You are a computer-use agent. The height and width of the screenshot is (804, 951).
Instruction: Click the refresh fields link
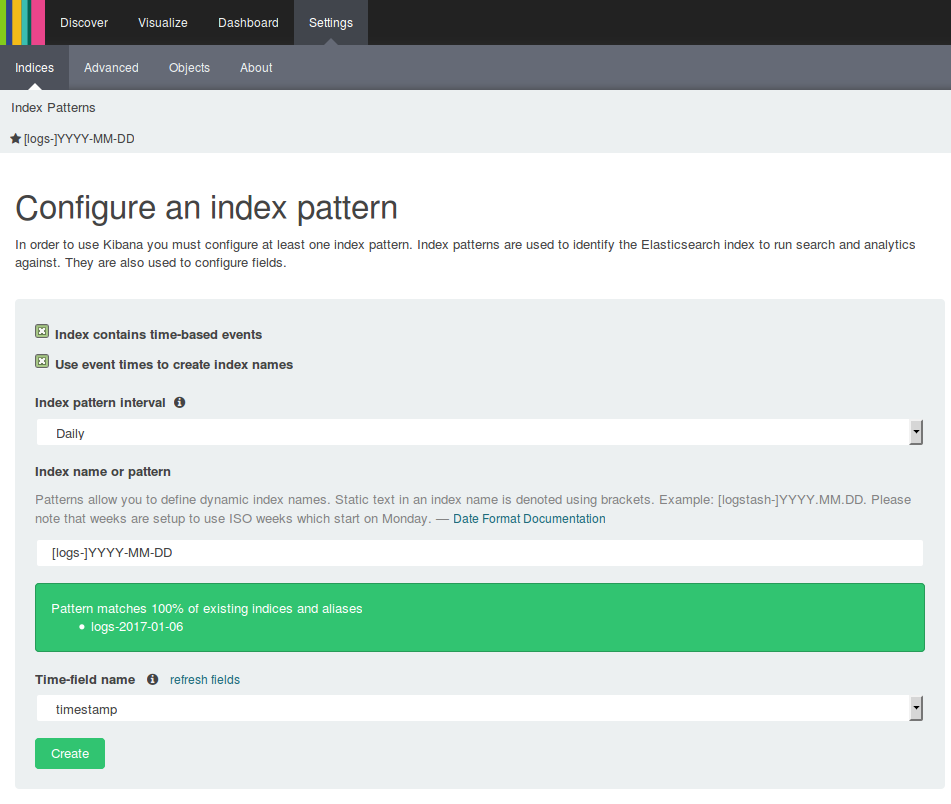click(x=204, y=680)
